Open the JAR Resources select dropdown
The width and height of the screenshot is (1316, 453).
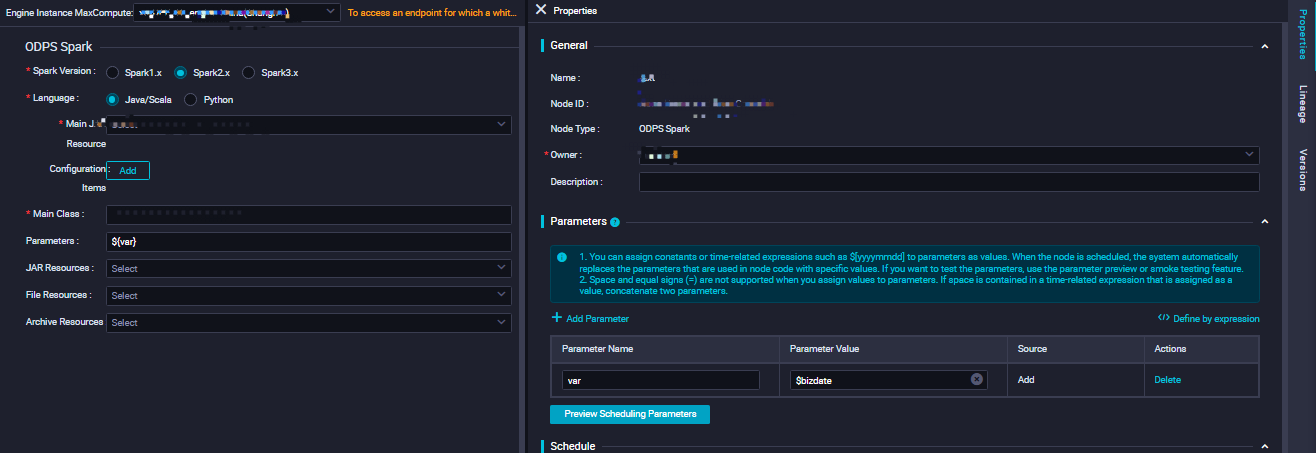point(309,268)
